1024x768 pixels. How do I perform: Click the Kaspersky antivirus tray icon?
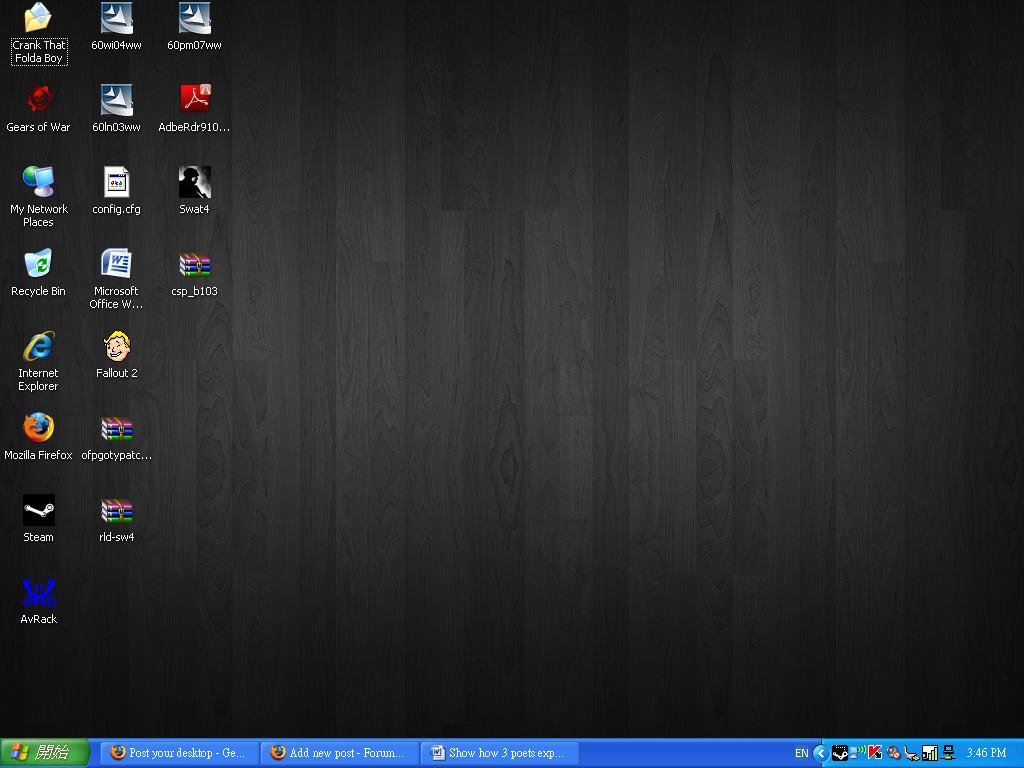pos(875,753)
